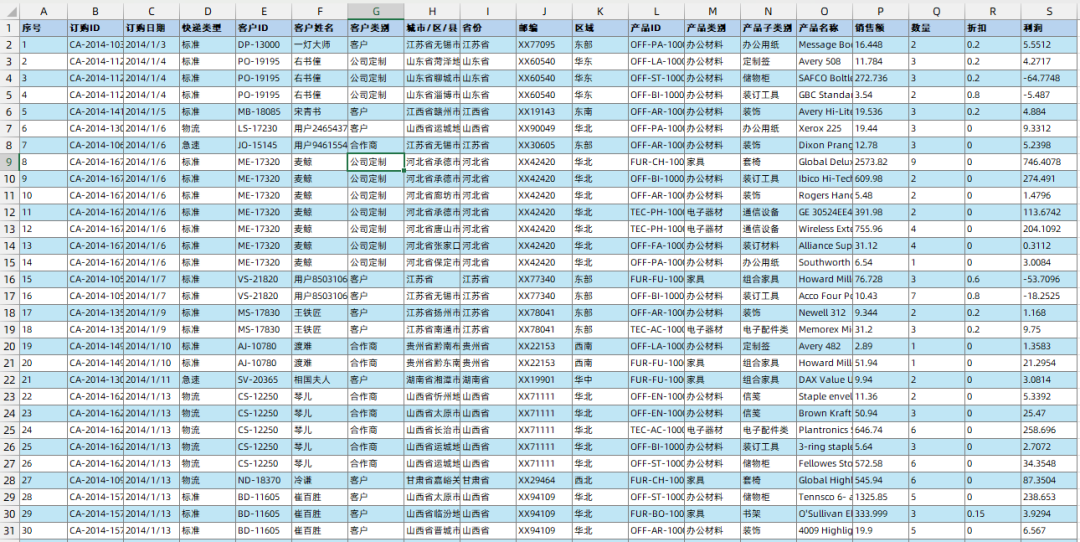Select column A header
Image resolution: width=1080 pixels, height=542 pixels.
coord(43,11)
